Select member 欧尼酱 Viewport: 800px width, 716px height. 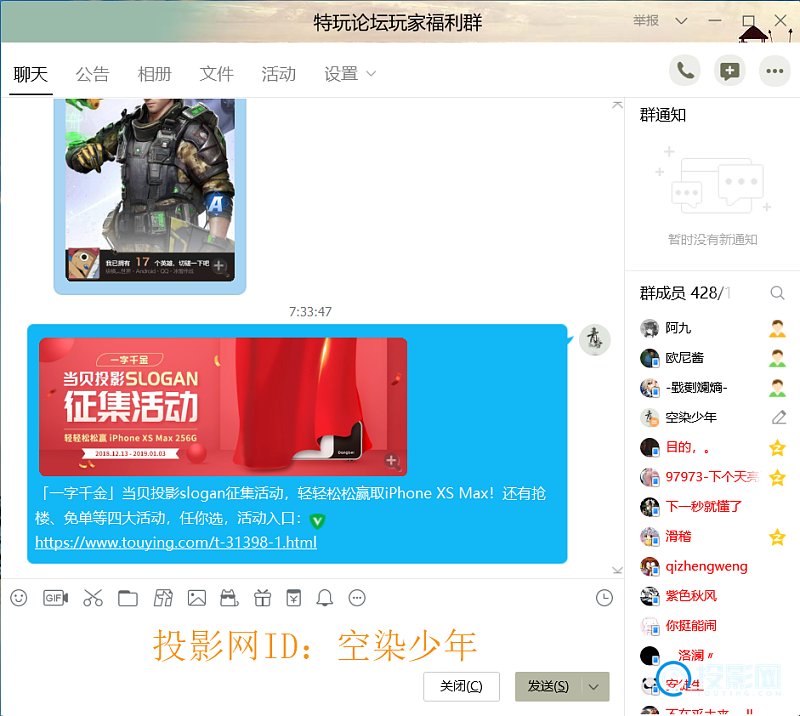(710, 358)
